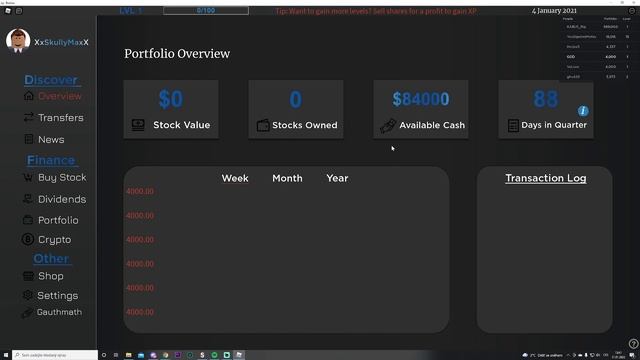Viewport: 640px width, 360px height.
Task: Click the help question mark at bottom right
Action: pyautogui.click(x=633, y=344)
